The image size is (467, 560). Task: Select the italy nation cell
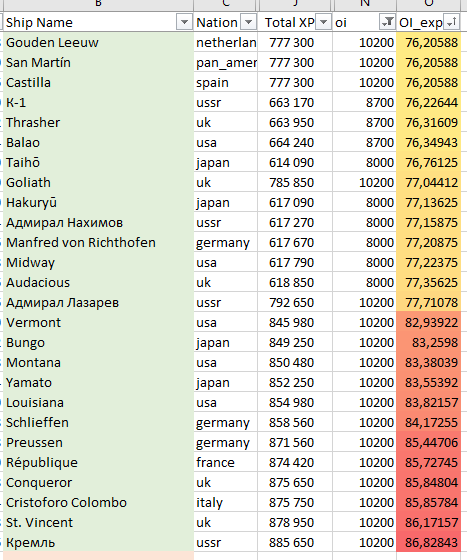[x=226, y=502]
